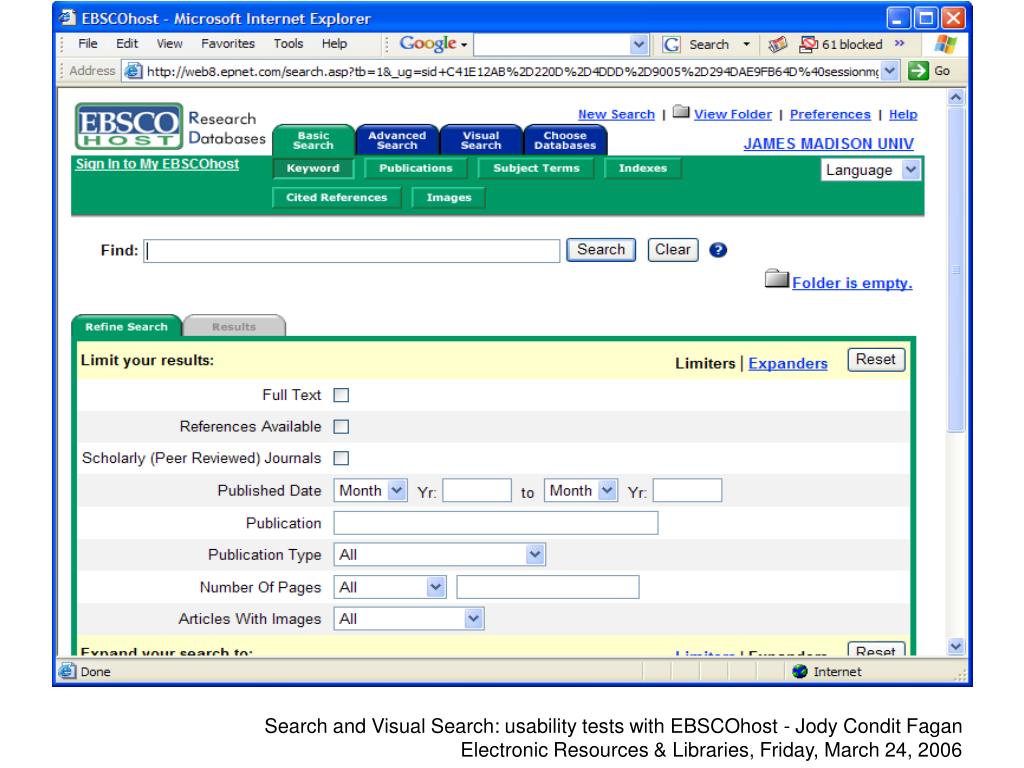Screen dimensions: 1024x768
Task: Click the 61 blocked popup blocker icon
Action: click(808, 44)
